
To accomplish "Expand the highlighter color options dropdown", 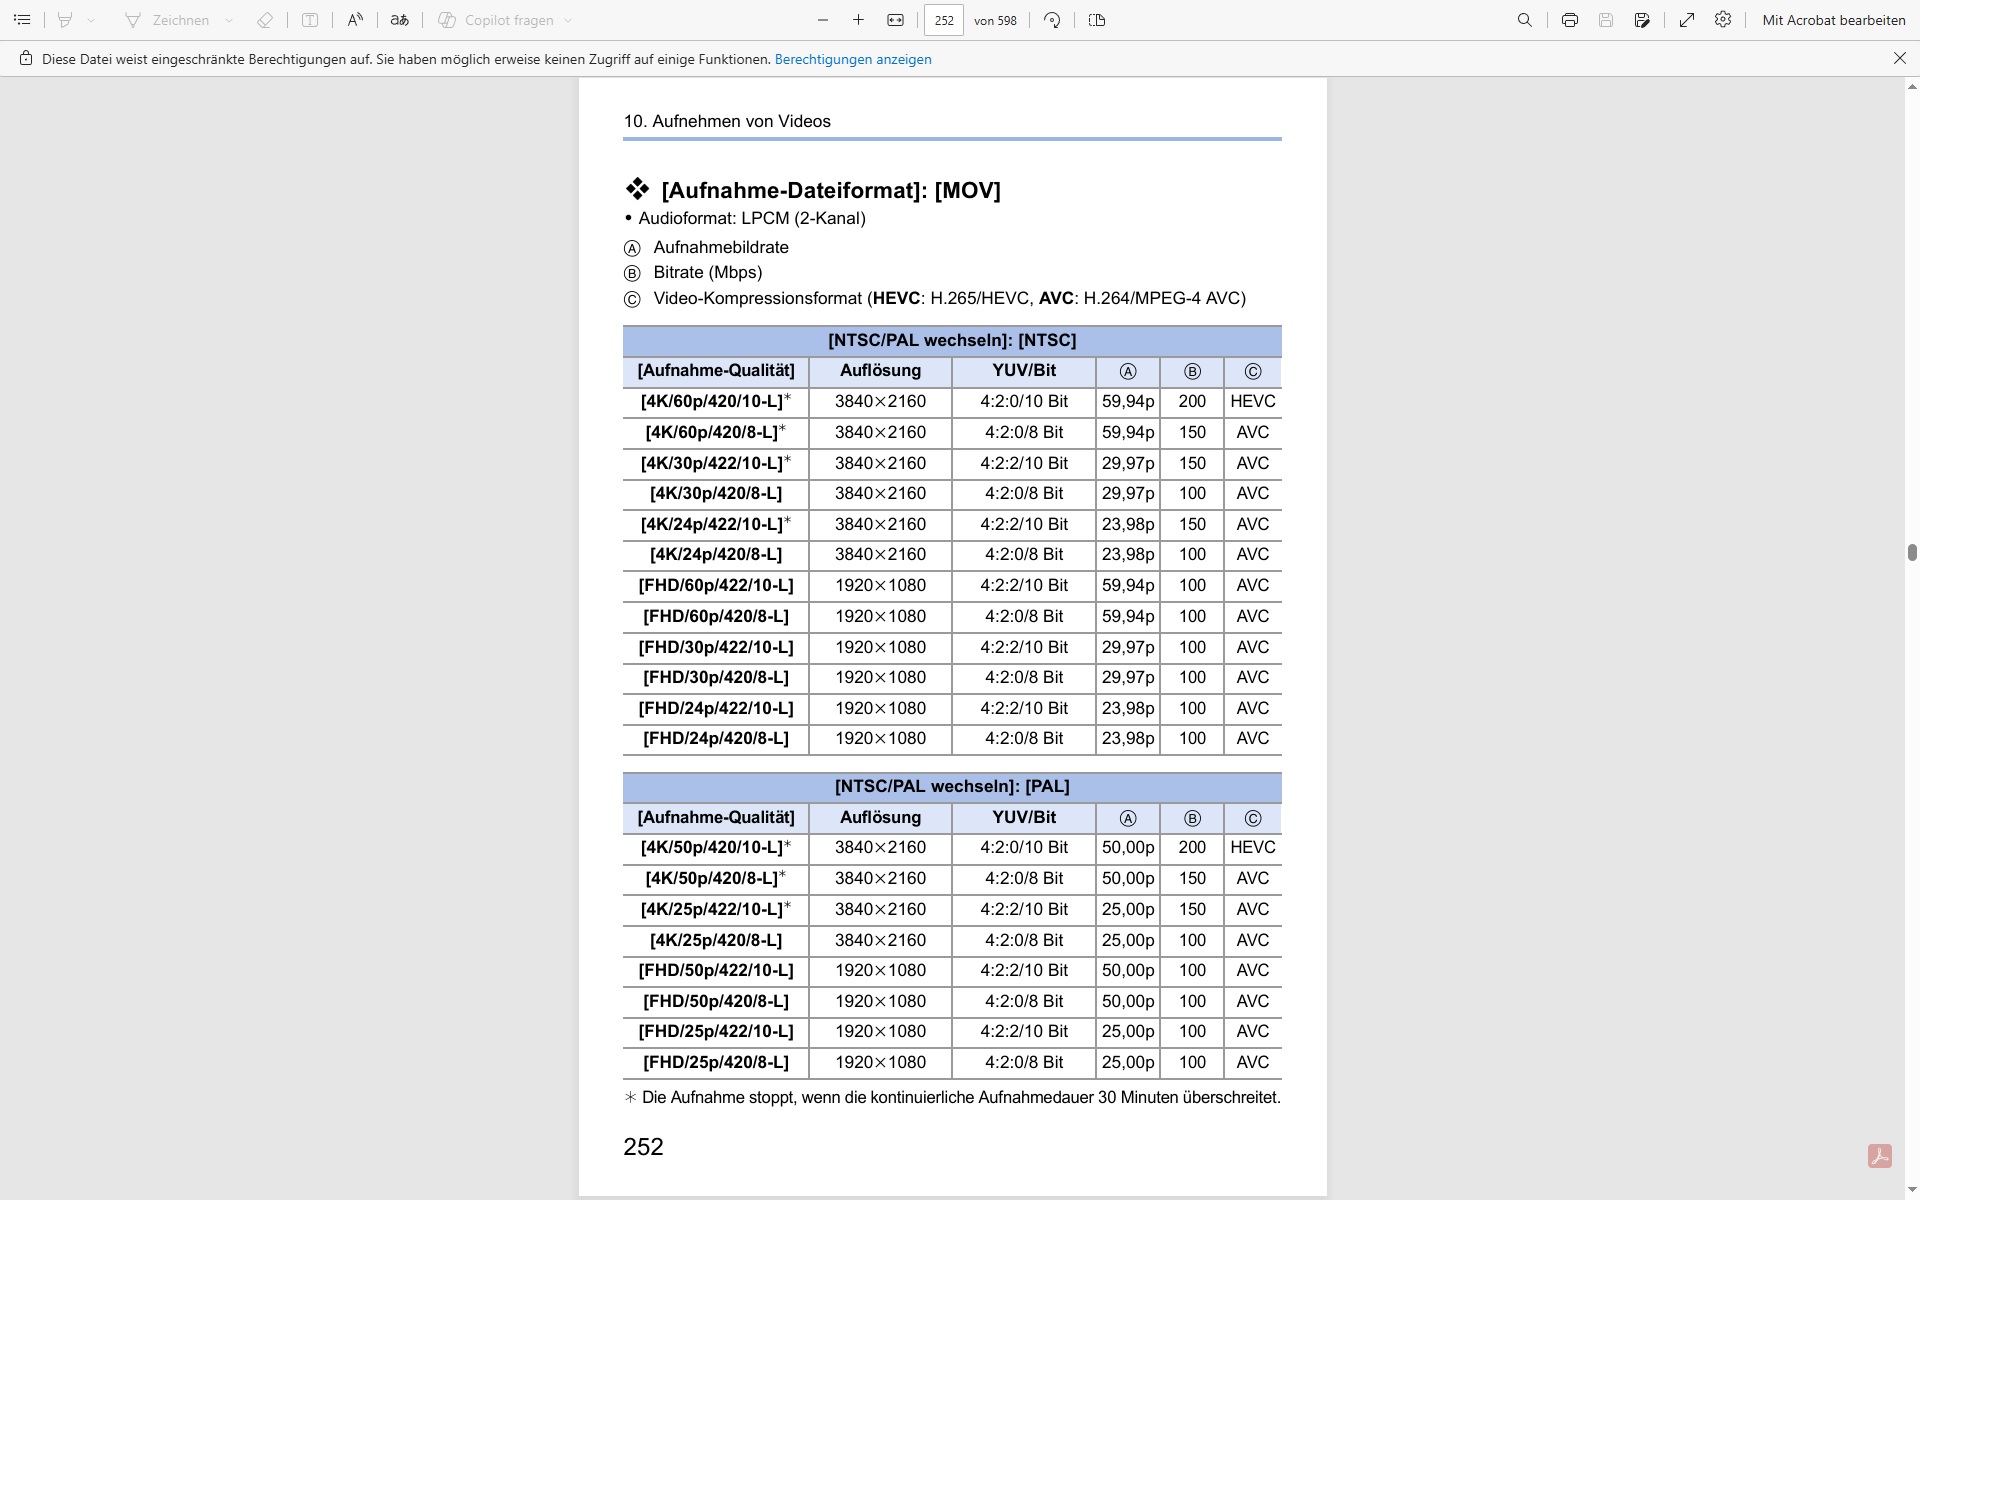I will click(91, 20).
